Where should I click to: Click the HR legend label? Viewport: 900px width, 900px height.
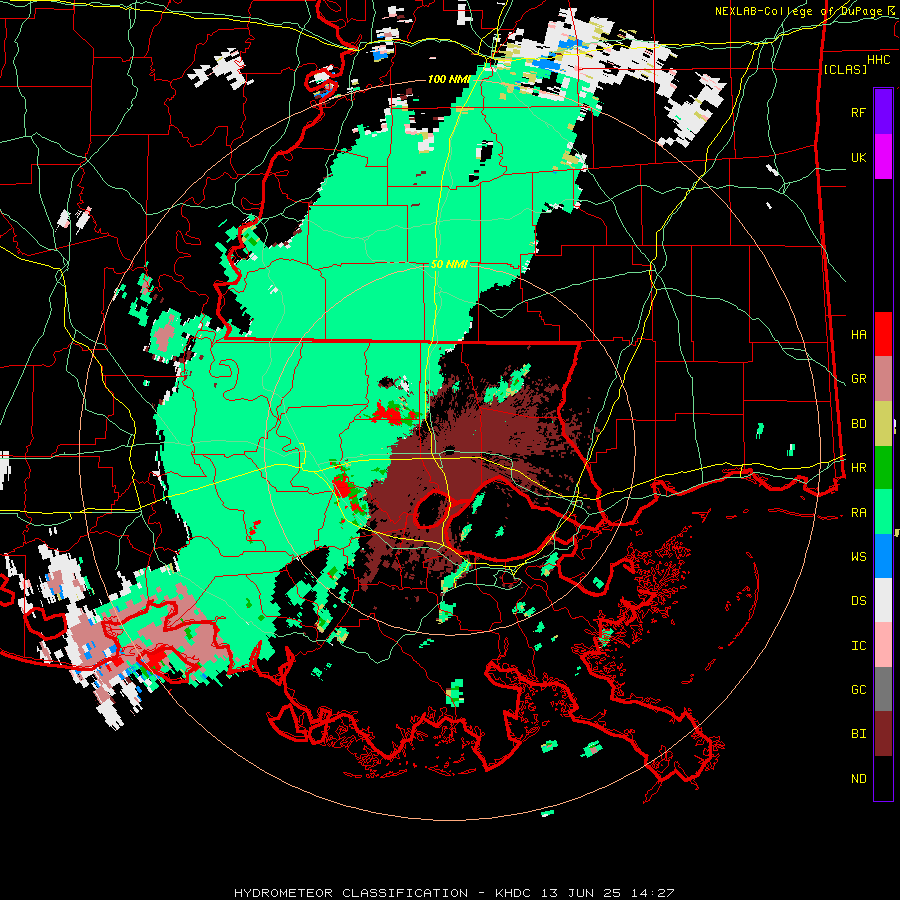[858, 468]
